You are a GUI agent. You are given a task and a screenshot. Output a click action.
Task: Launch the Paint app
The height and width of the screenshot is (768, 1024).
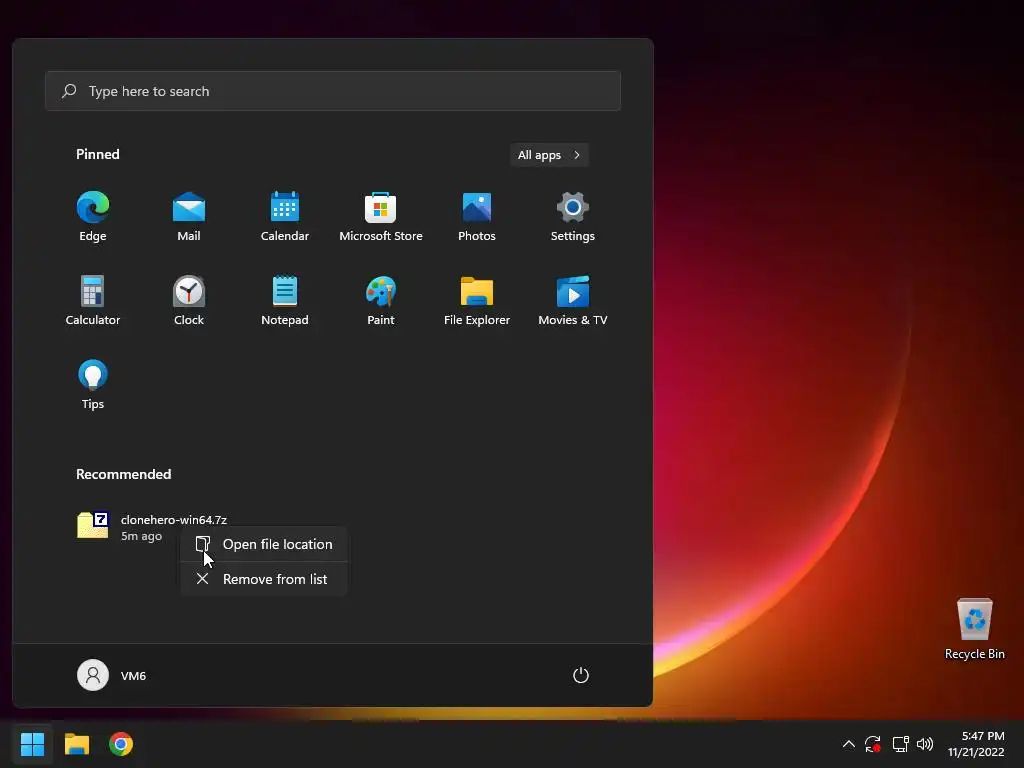(381, 301)
